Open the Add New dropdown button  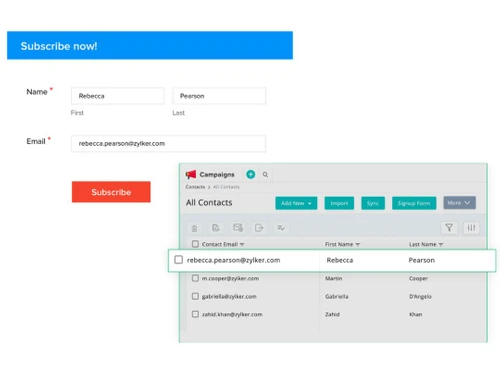pos(296,203)
